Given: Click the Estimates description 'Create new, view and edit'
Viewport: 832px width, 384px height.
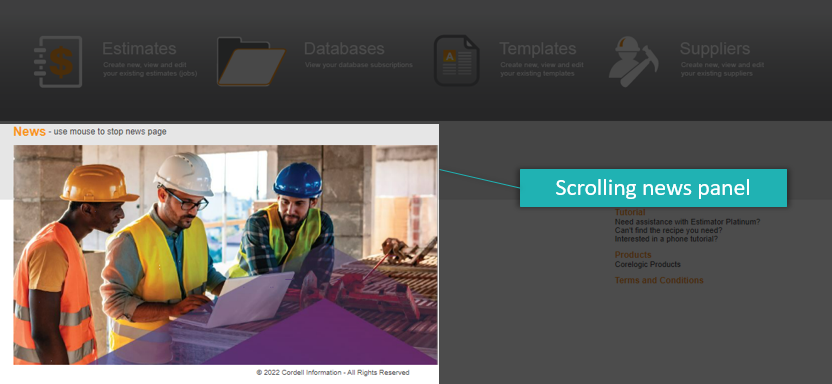Looking at the screenshot, I should [x=145, y=65].
